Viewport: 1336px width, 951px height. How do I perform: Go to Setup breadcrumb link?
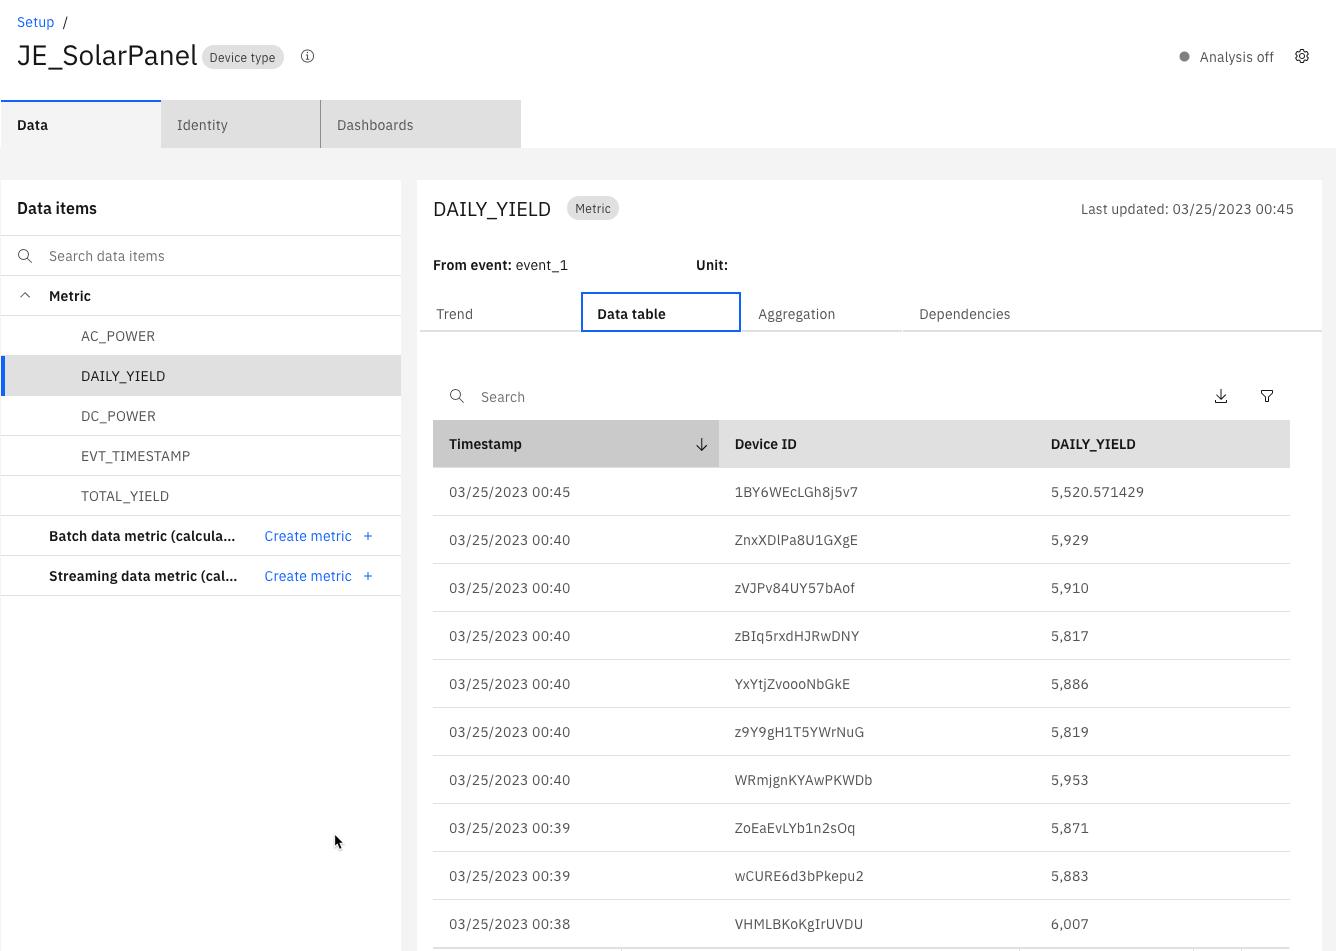(x=35, y=22)
